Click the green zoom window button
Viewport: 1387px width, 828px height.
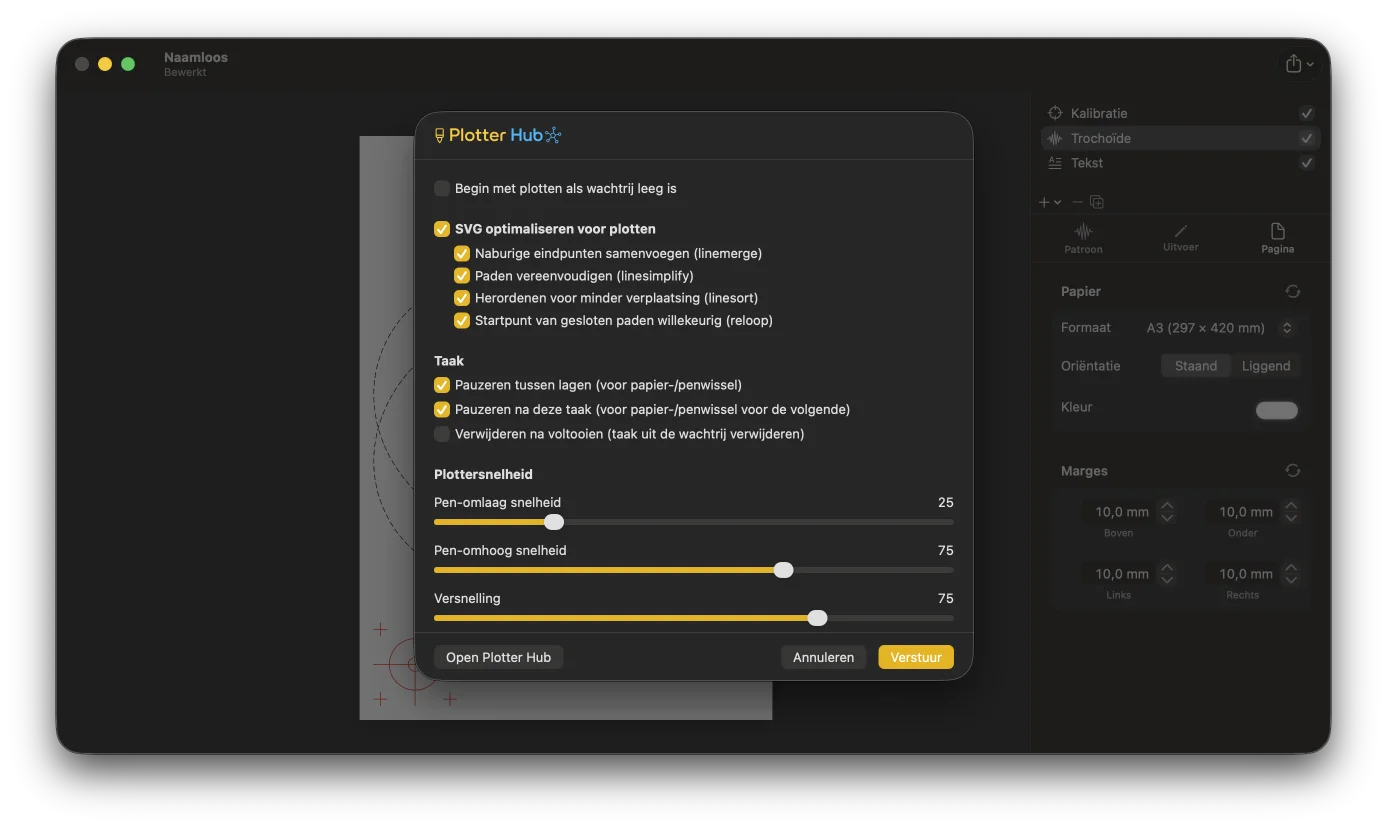(128, 64)
